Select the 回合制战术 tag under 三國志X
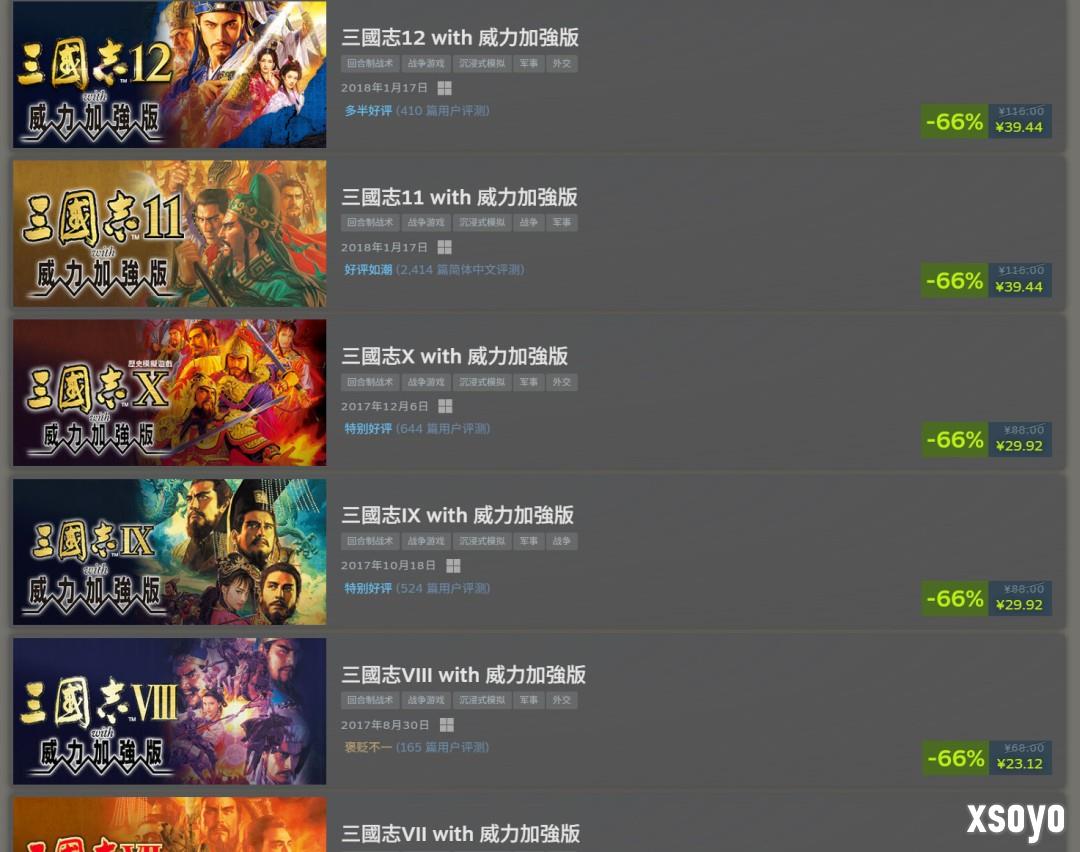The image size is (1080, 852). coord(370,382)
